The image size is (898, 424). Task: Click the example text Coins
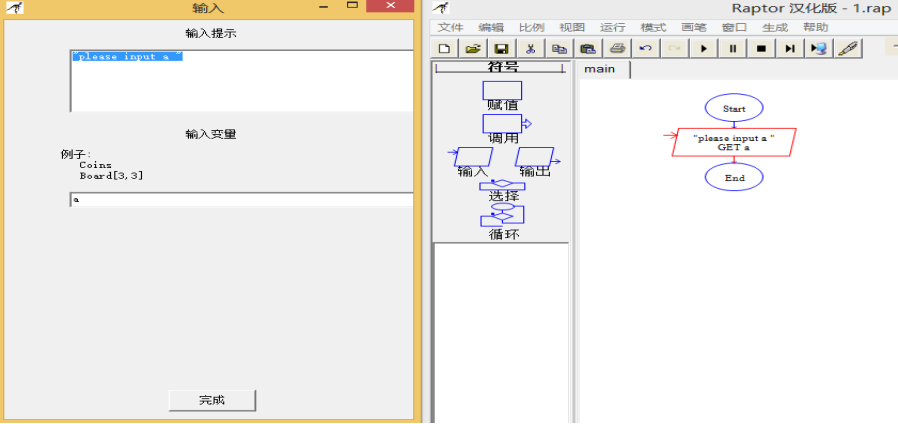pyautogui.click(x=95, y=165)
